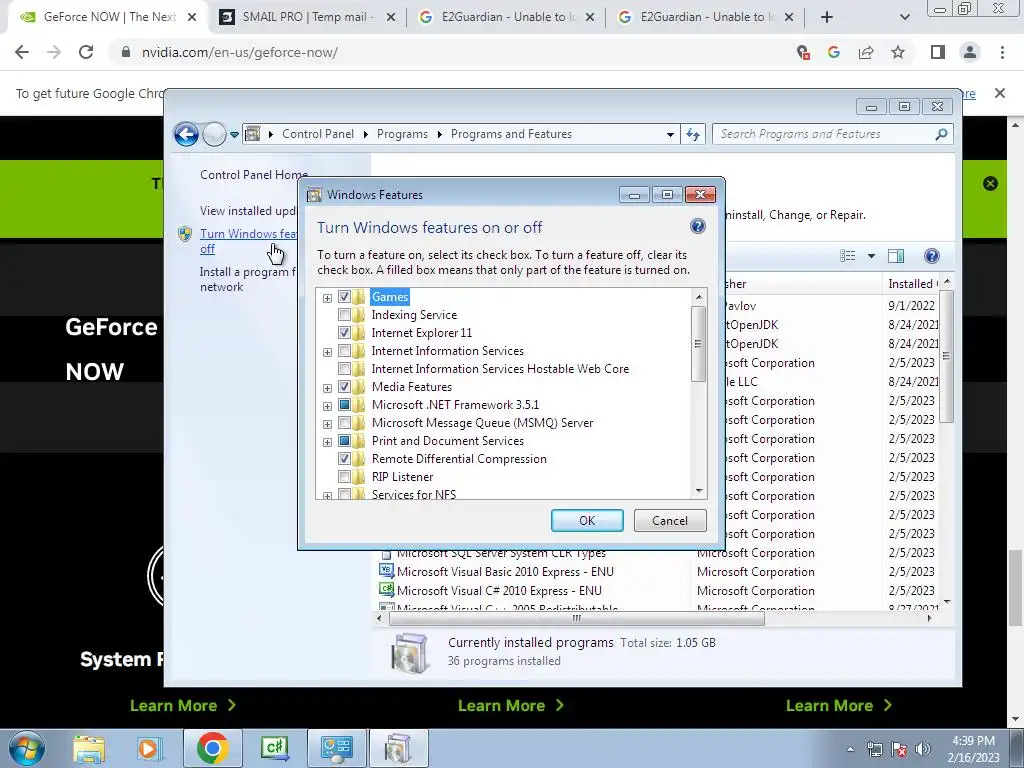
Task: Check the Indexing Service checkbox
Action: coord(344,315)
